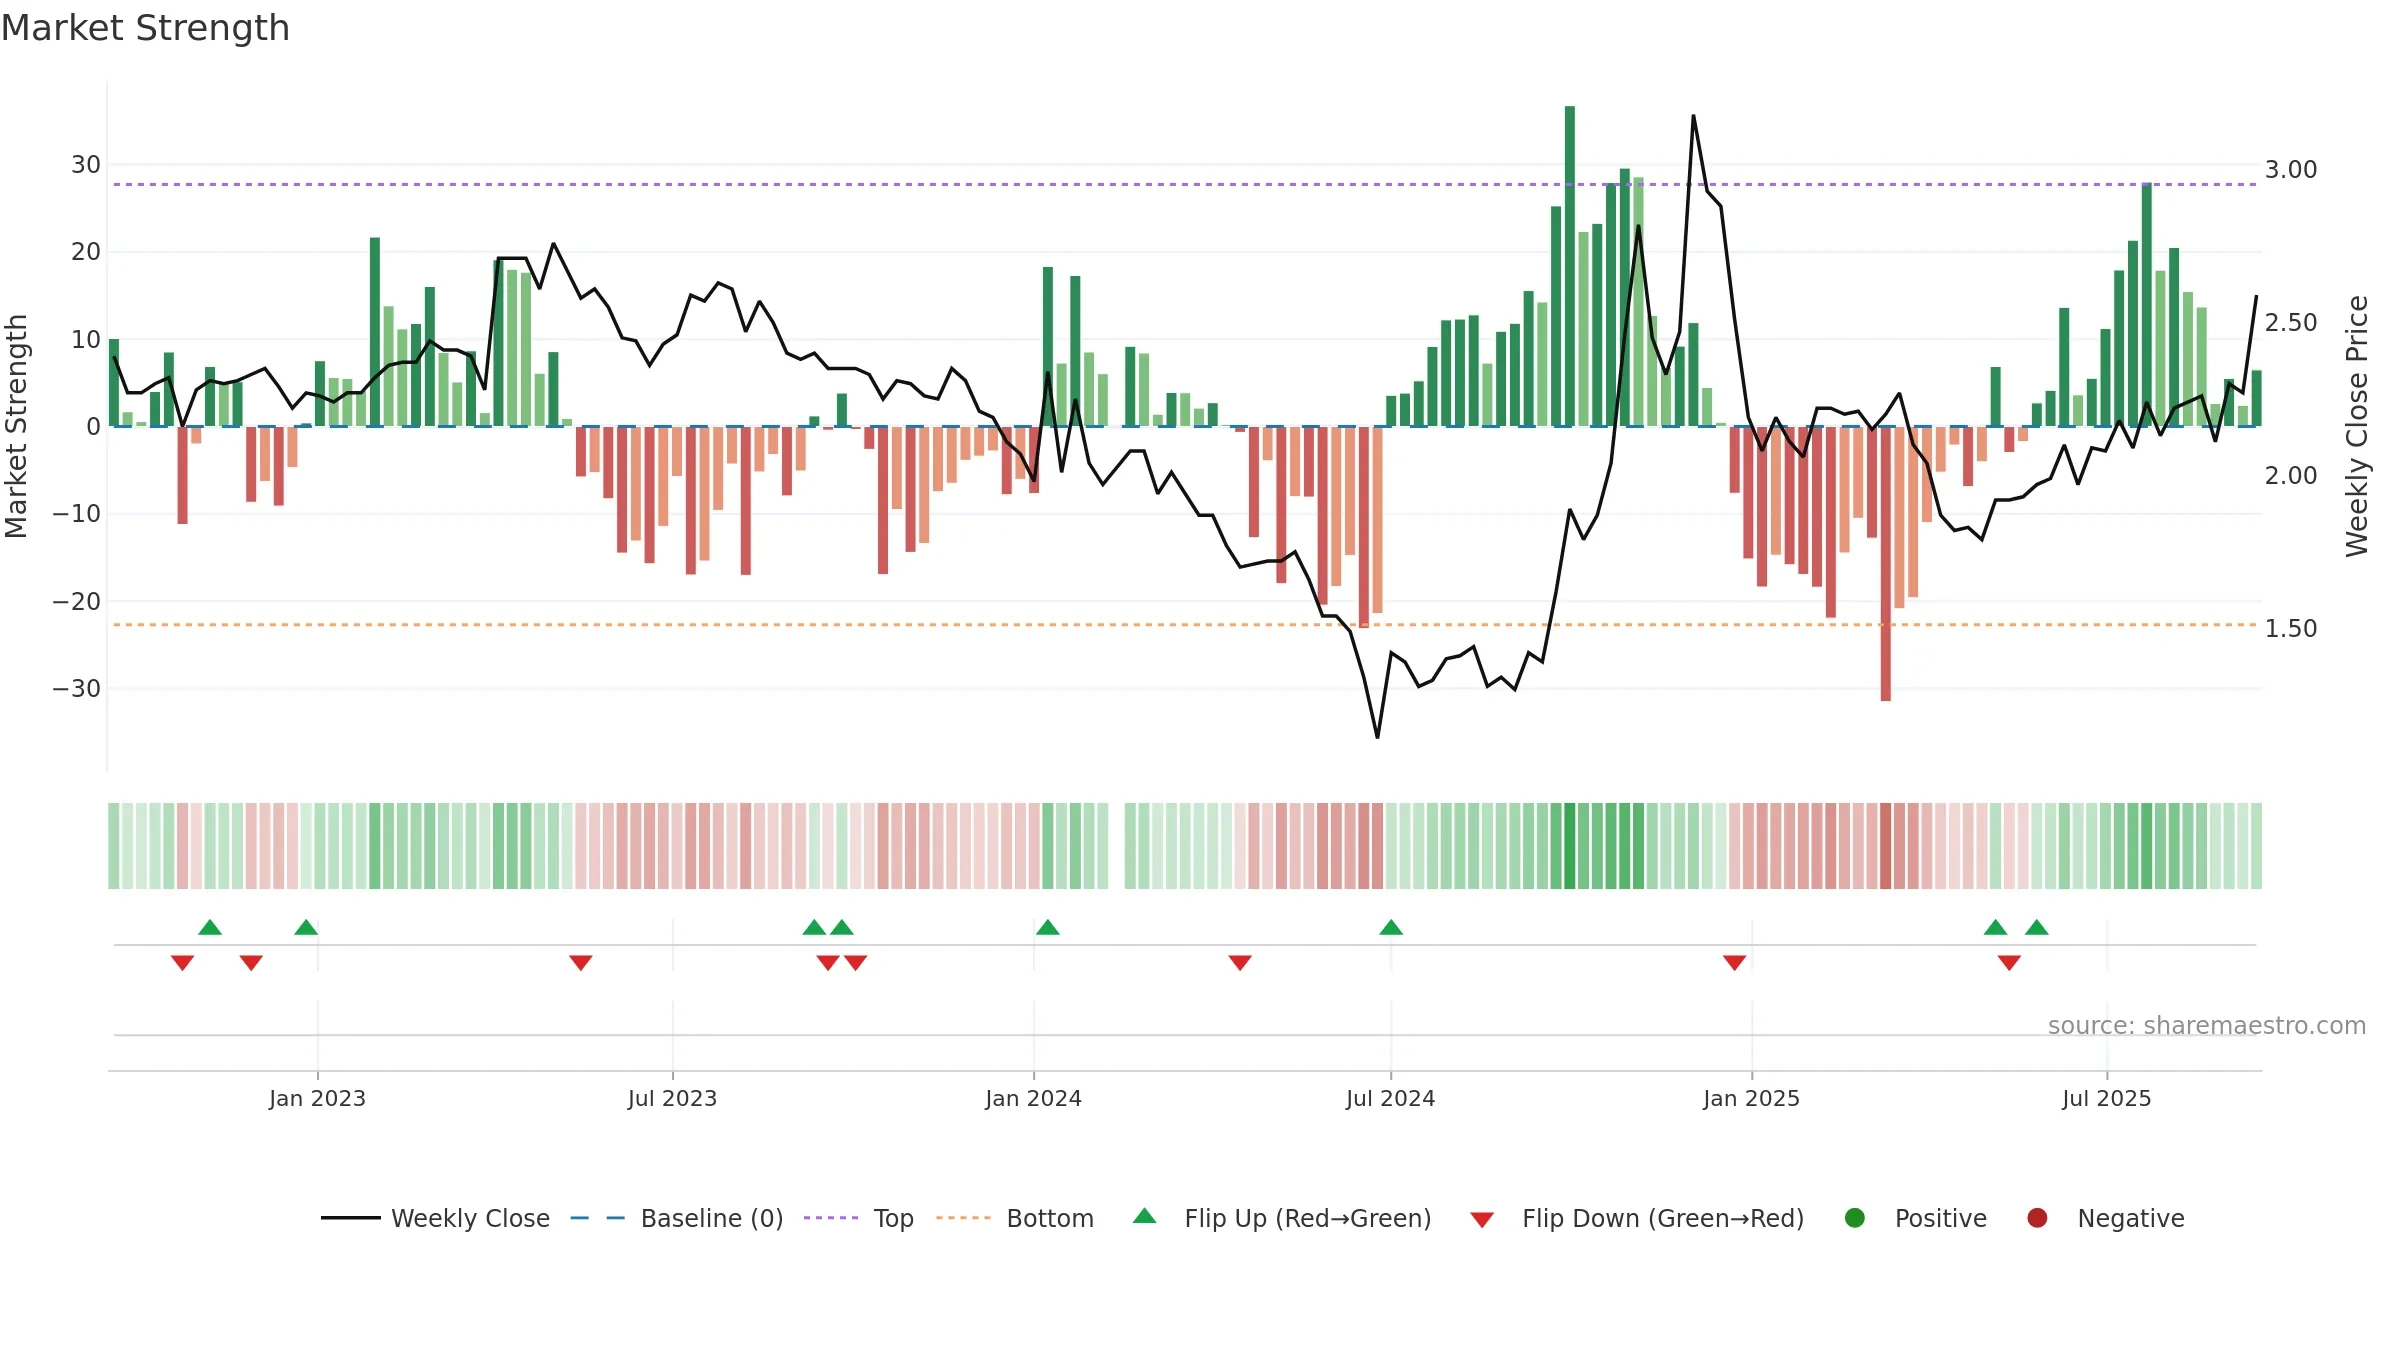Click the orange Bottom threshold dotted line
The height and width of the screenshot is (1350, 2400).
tap(1185, 625)
